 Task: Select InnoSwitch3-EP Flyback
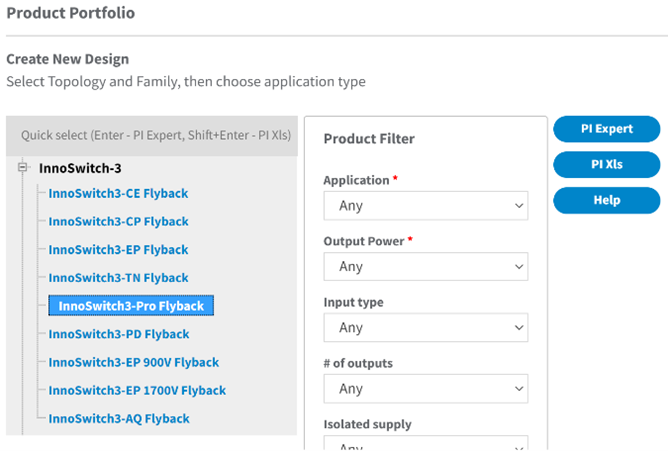point(118,250)
